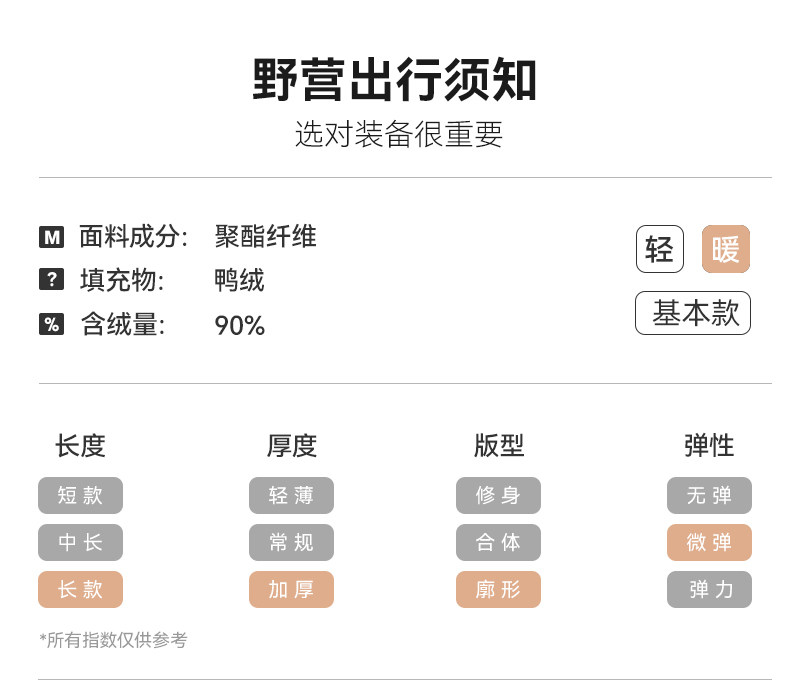
Task: Select 无弹 elasticity option
Action: pos(709,495)
